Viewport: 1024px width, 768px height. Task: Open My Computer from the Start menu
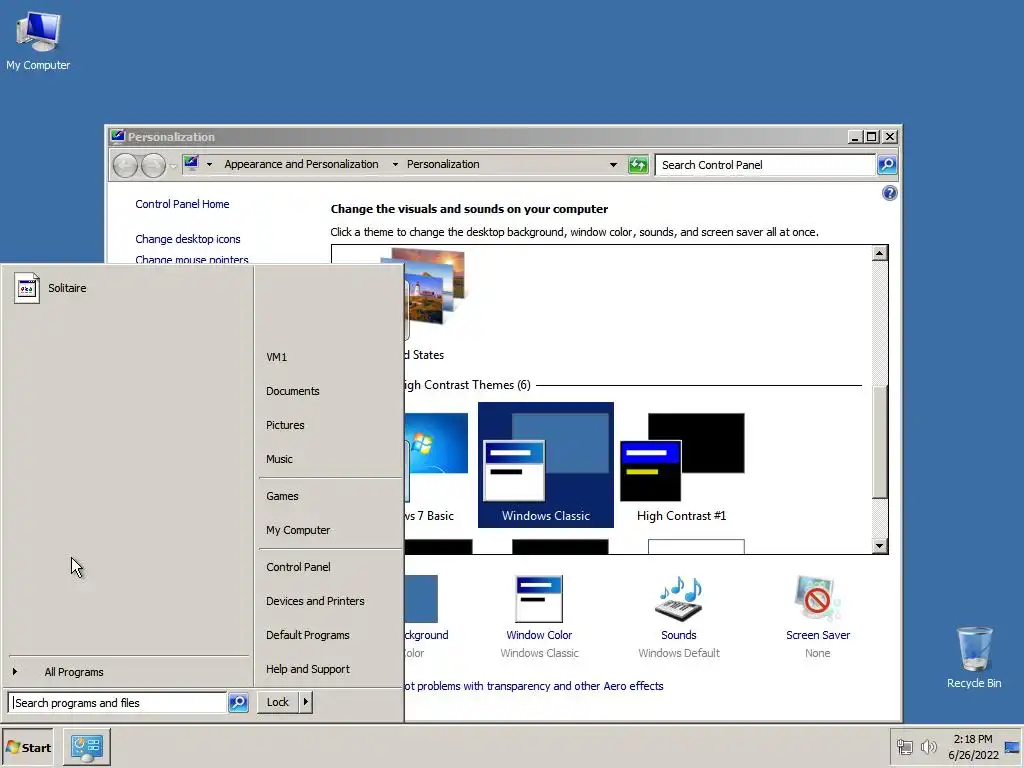[x=298, y=530]
